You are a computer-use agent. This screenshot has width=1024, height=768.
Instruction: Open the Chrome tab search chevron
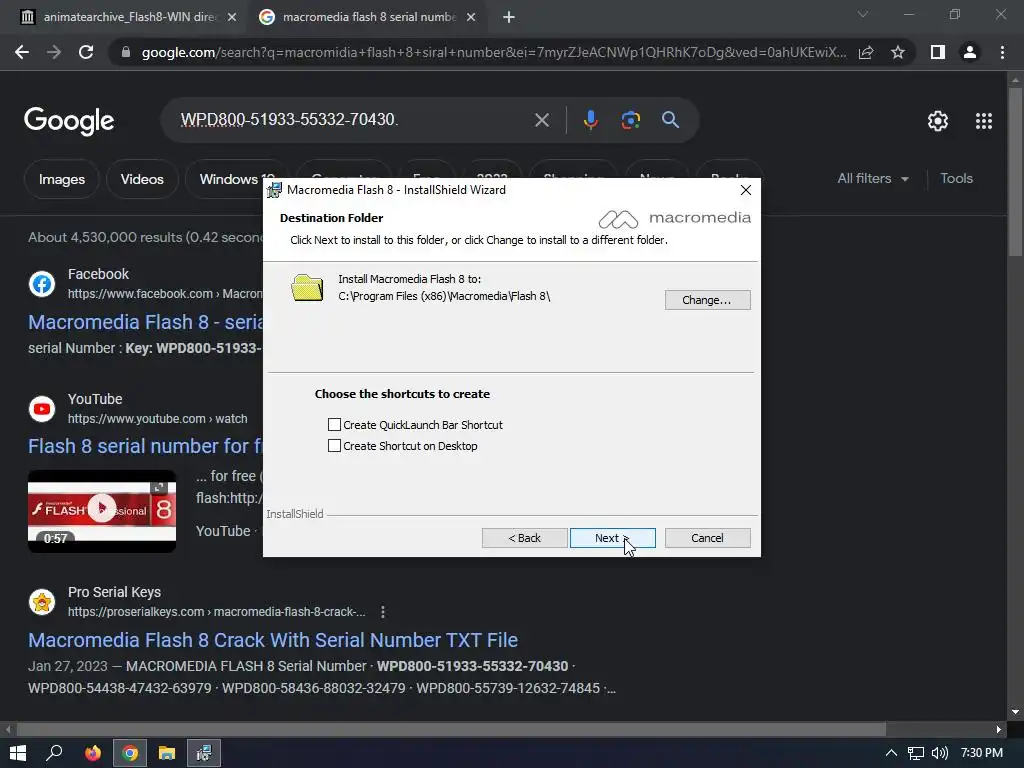click(863, 14)
